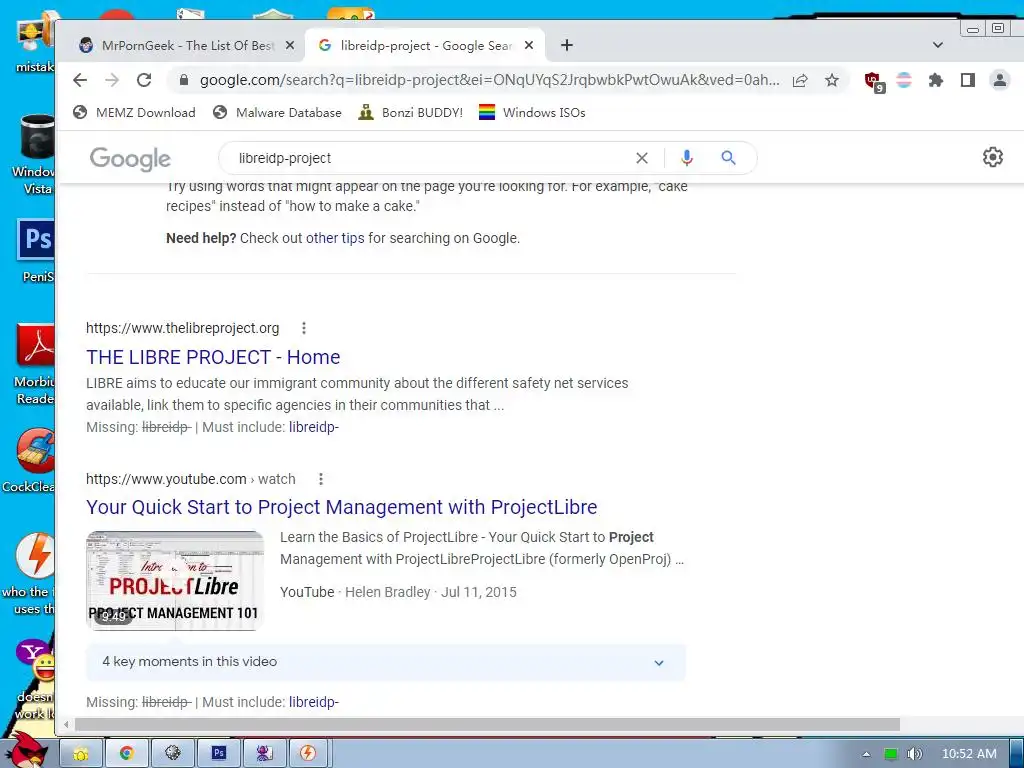
Task: Close the MrPornGeek tab
Action: click(291, 45)
